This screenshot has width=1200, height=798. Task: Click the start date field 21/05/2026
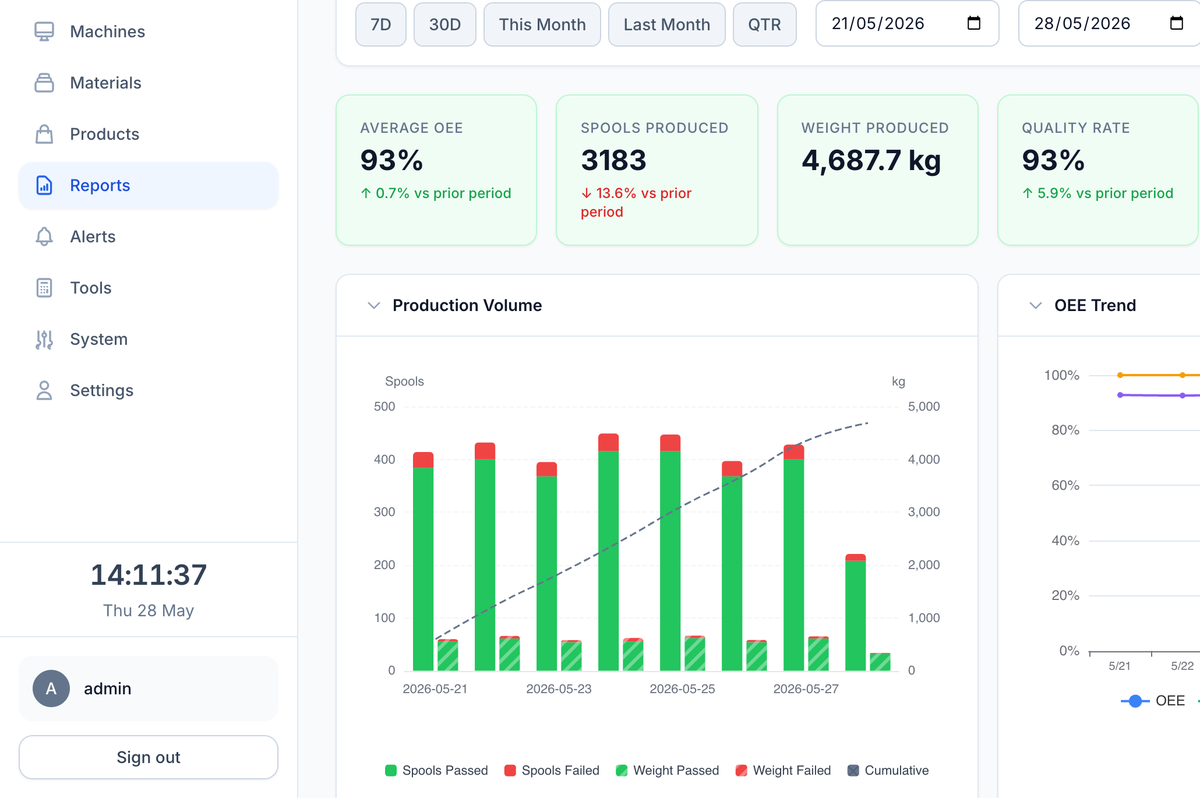coord(907,24)
